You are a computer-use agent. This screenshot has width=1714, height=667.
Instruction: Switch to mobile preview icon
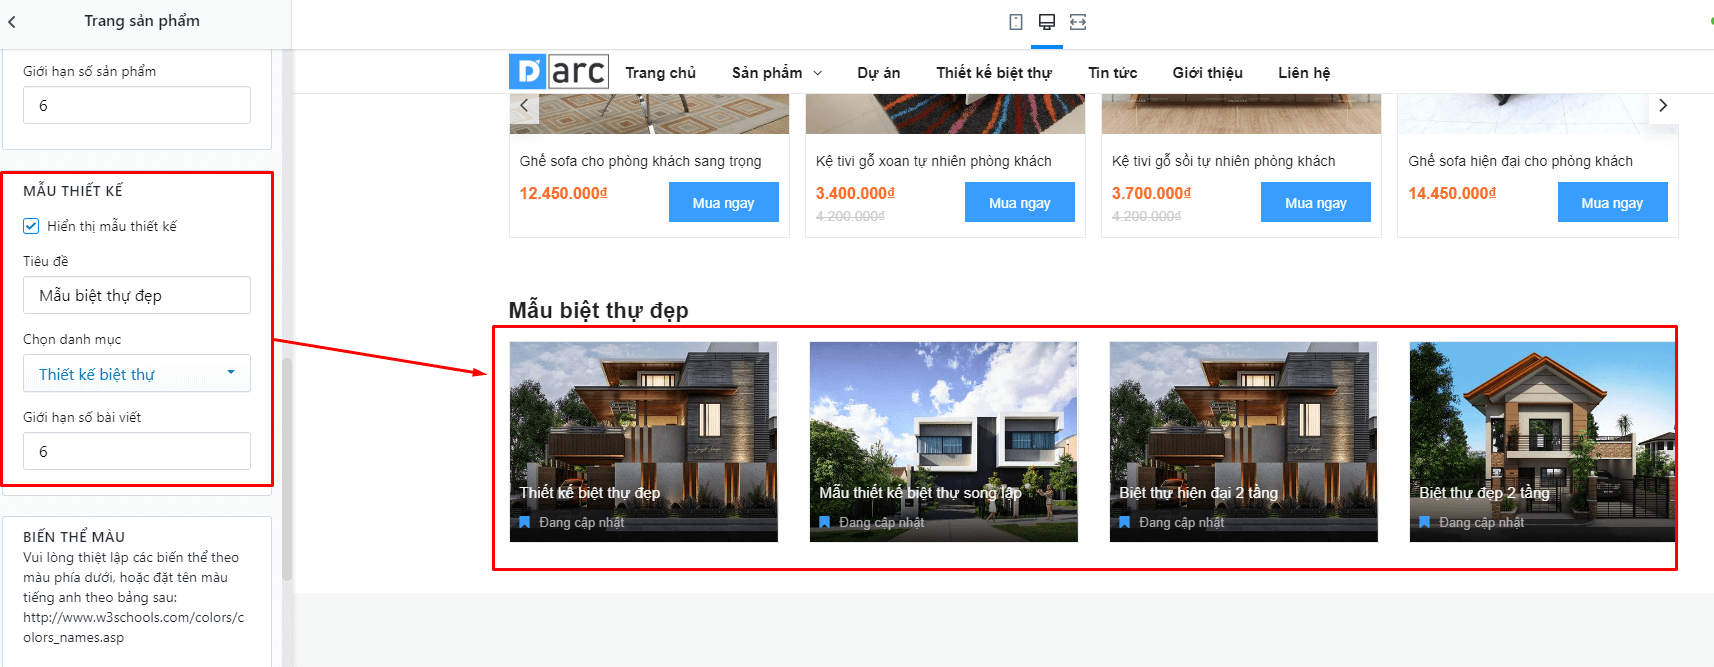pos(1016,22)
